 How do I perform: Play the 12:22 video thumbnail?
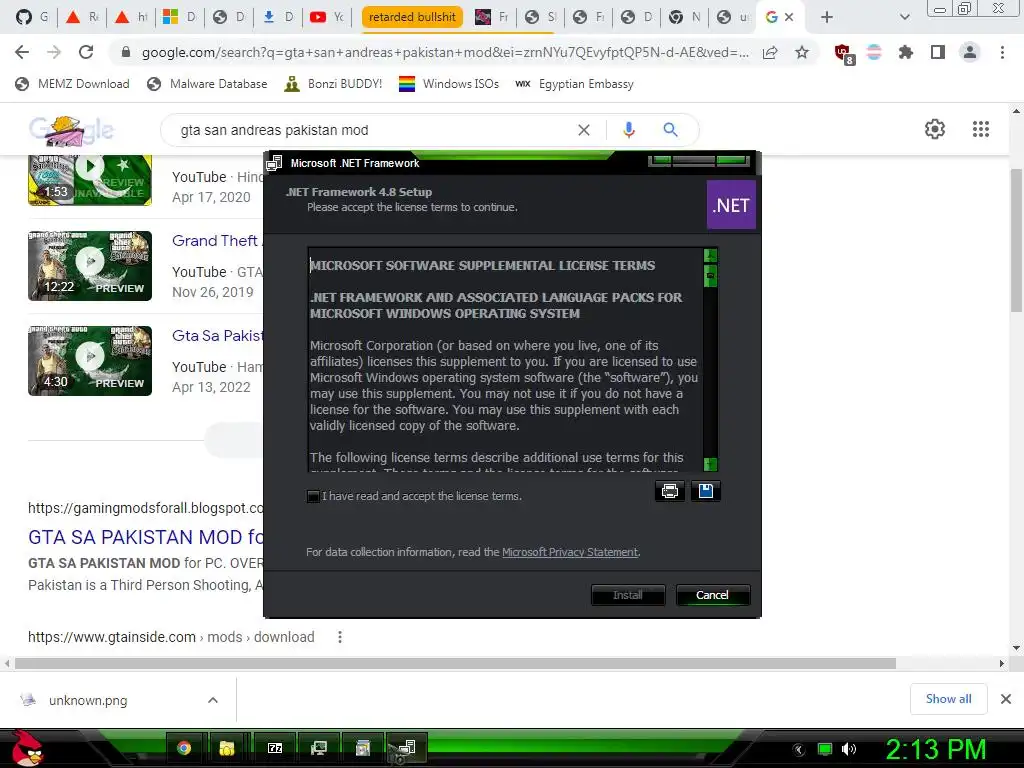[x=90, y=266]
